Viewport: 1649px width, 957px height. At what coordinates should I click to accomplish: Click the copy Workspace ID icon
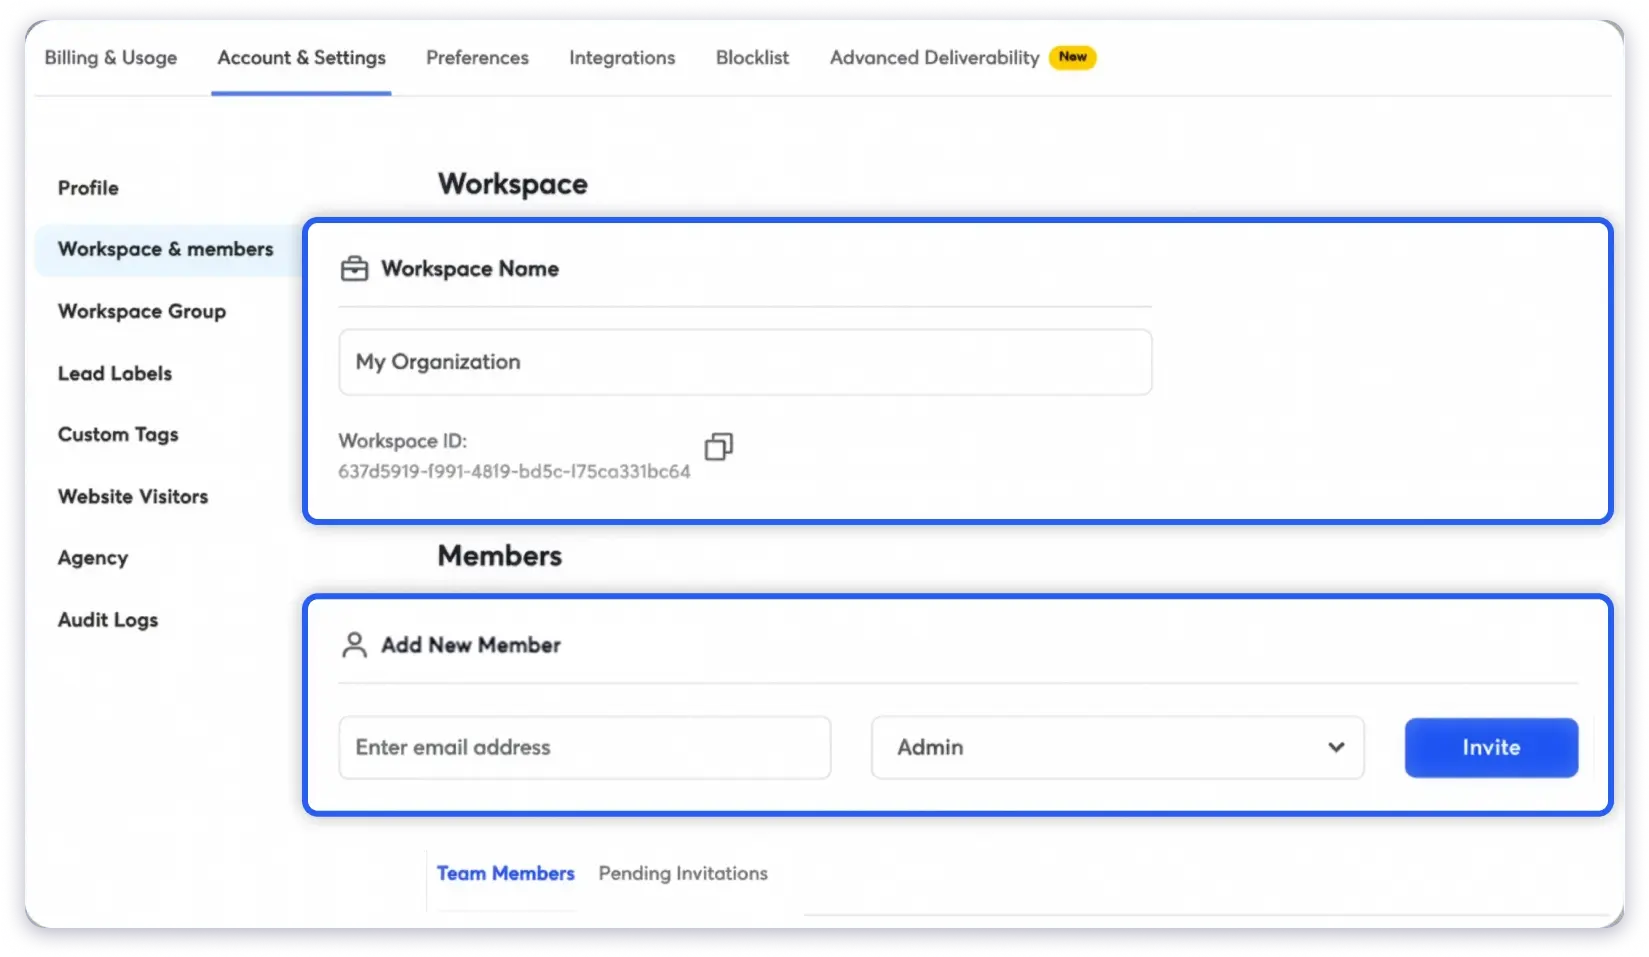tap(718, 447)
